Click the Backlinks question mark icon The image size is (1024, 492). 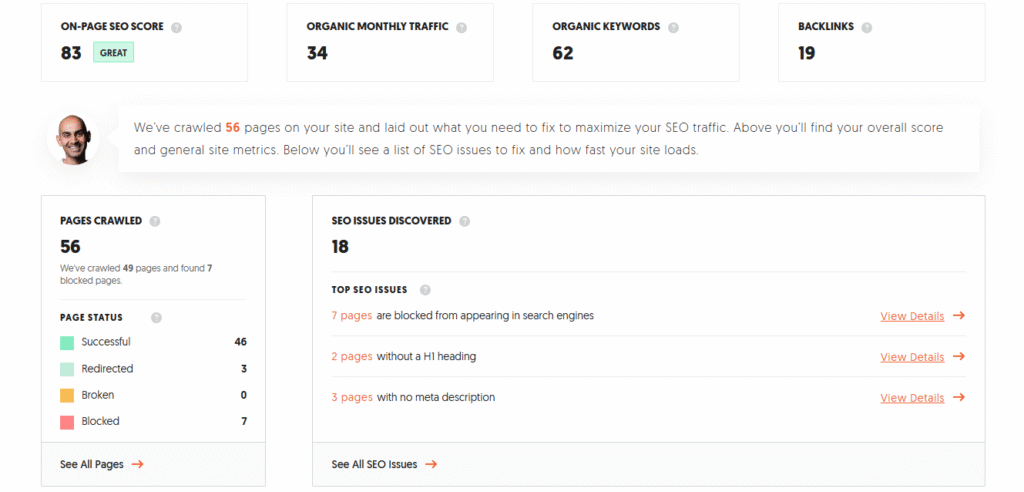867,27
